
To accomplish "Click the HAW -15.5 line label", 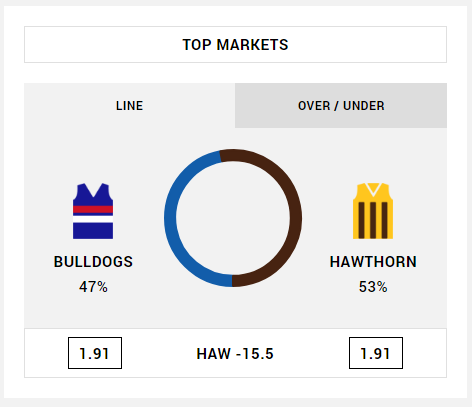I will point(235,354).
